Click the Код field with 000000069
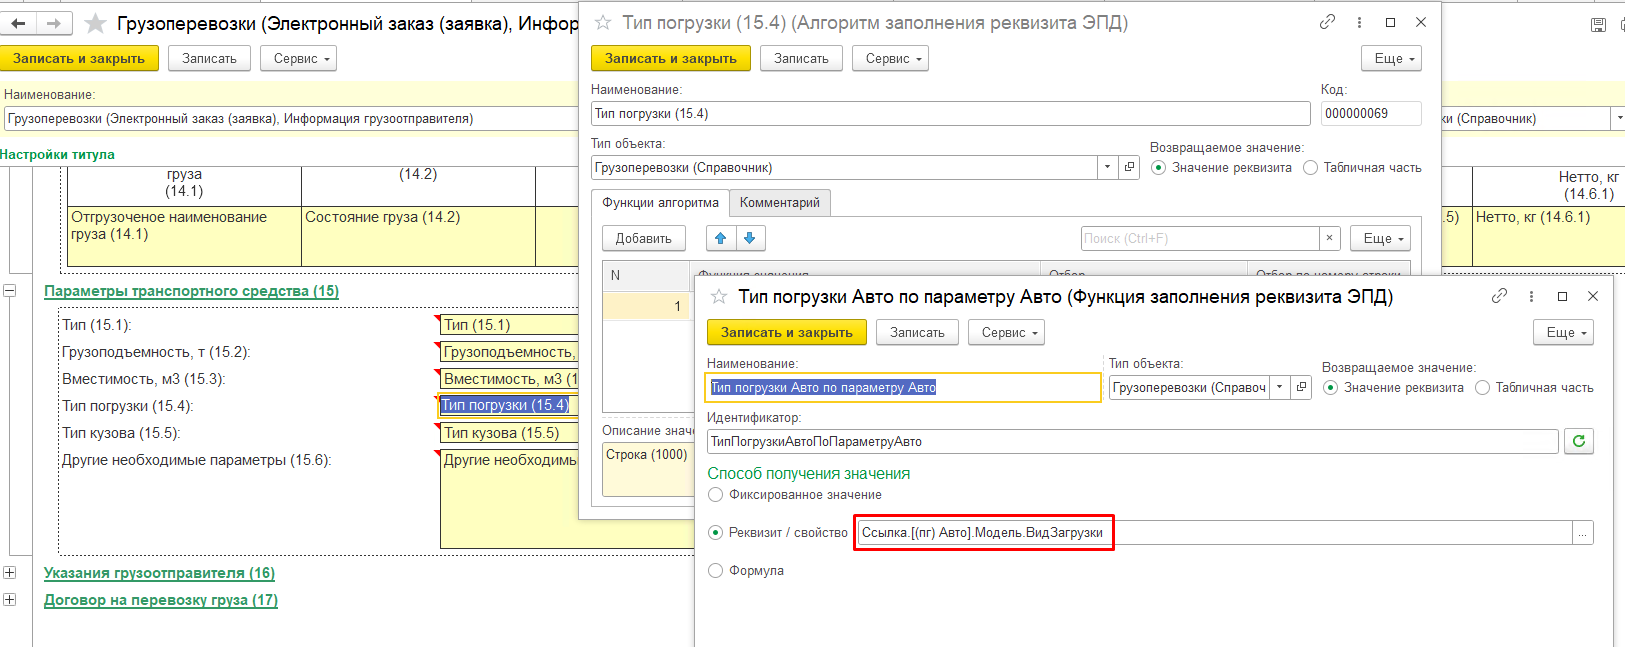Screen dimensions: 1625x647 click(x=1371, y=113)
